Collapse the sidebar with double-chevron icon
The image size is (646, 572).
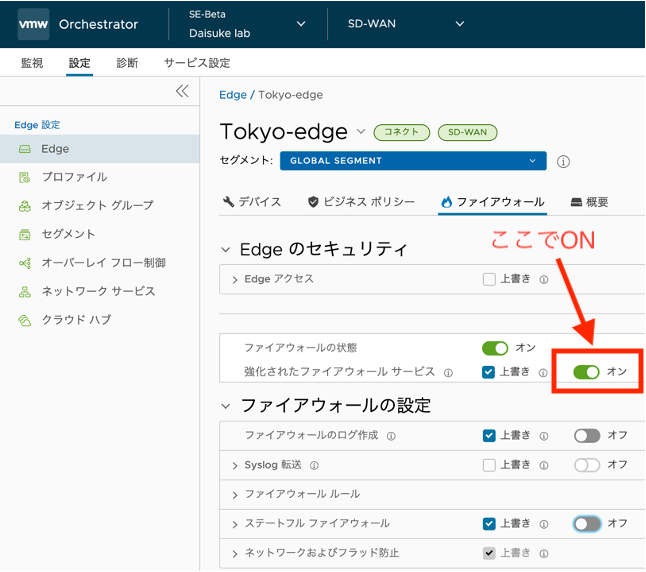pyautogui.click(x=182, y=91)
